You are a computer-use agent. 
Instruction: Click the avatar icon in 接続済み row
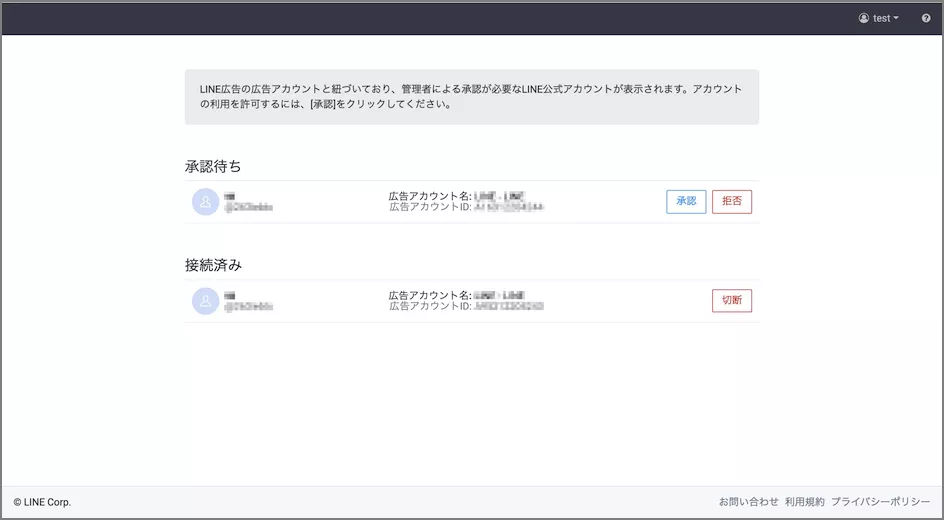pos(205,301)
